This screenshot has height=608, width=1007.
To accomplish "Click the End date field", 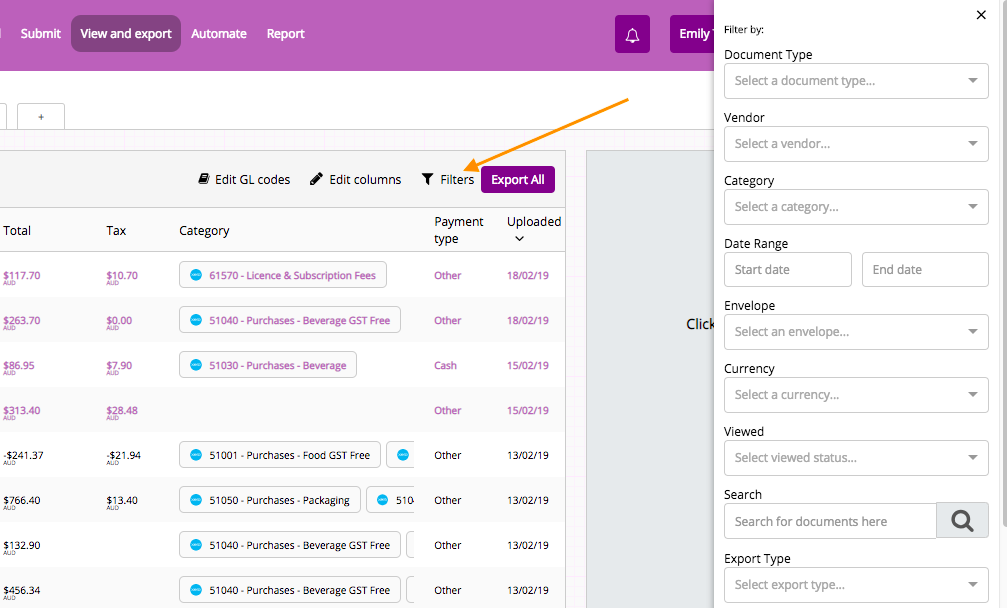I will click(x=925, y=270).
